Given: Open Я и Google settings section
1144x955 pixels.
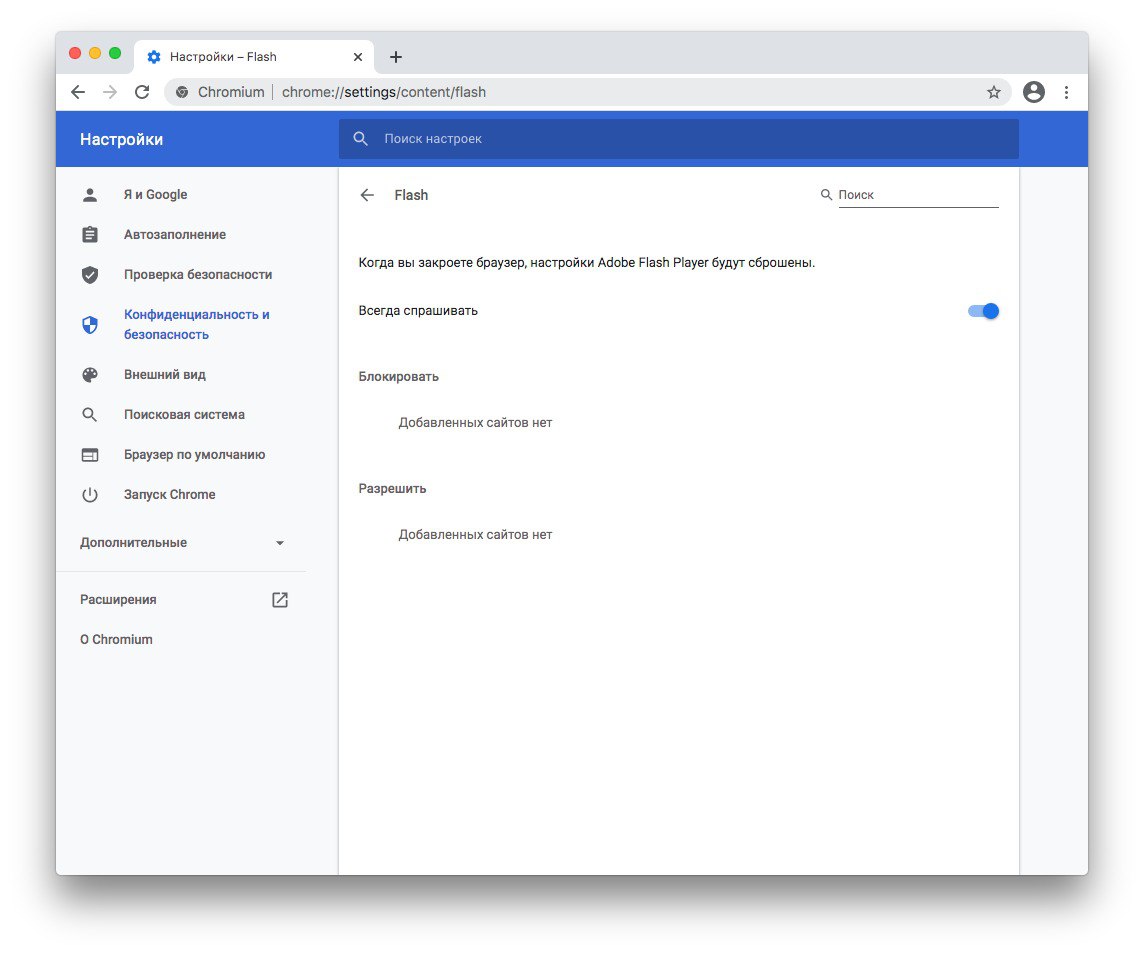Looking at the screenshot, I should pyautogui.click(x=155, y=195).
